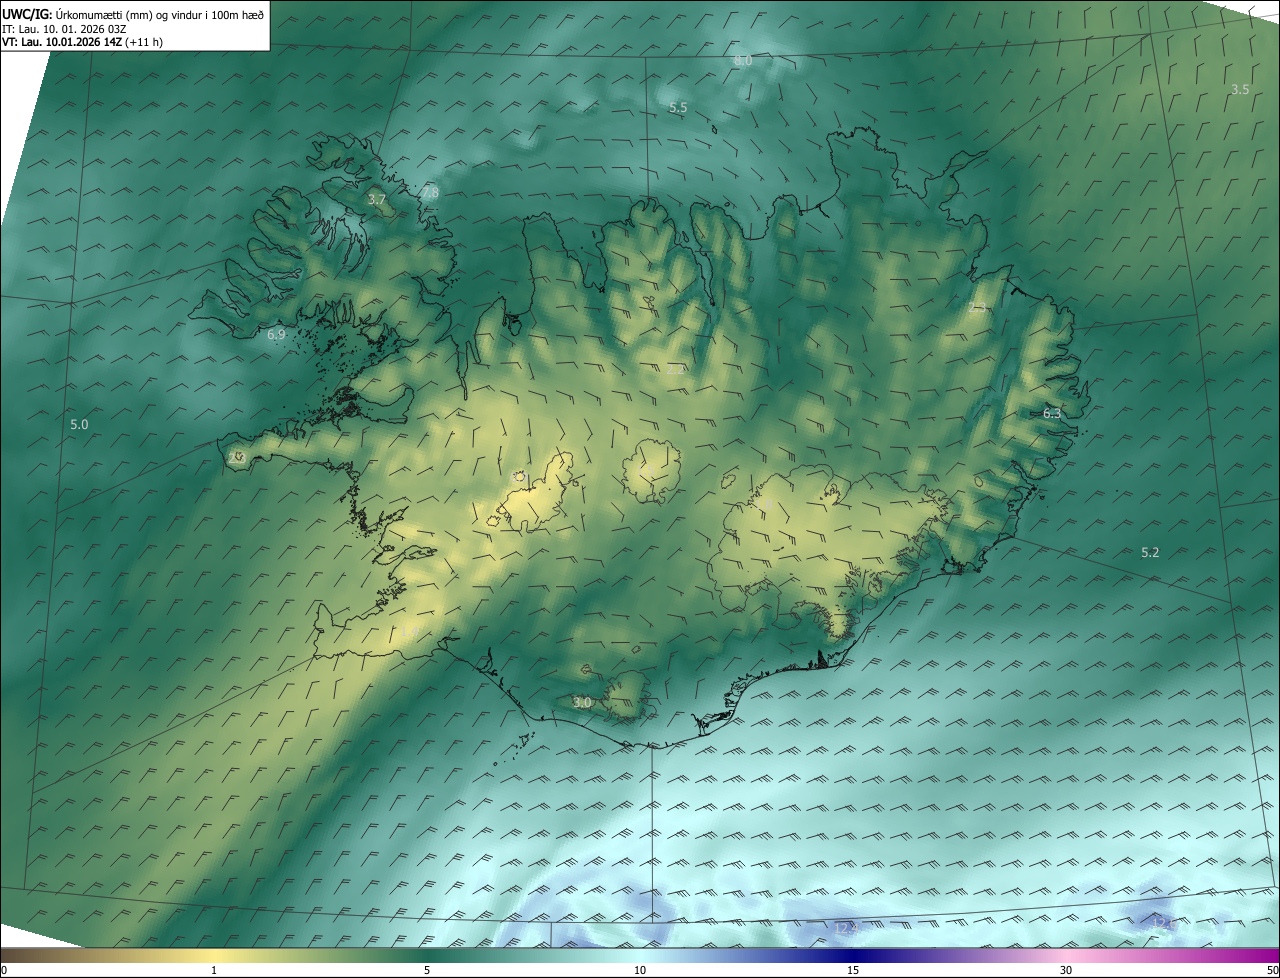Click the '1' tick on the color scale
The image size is (1280, 978).
click(214, 970)
